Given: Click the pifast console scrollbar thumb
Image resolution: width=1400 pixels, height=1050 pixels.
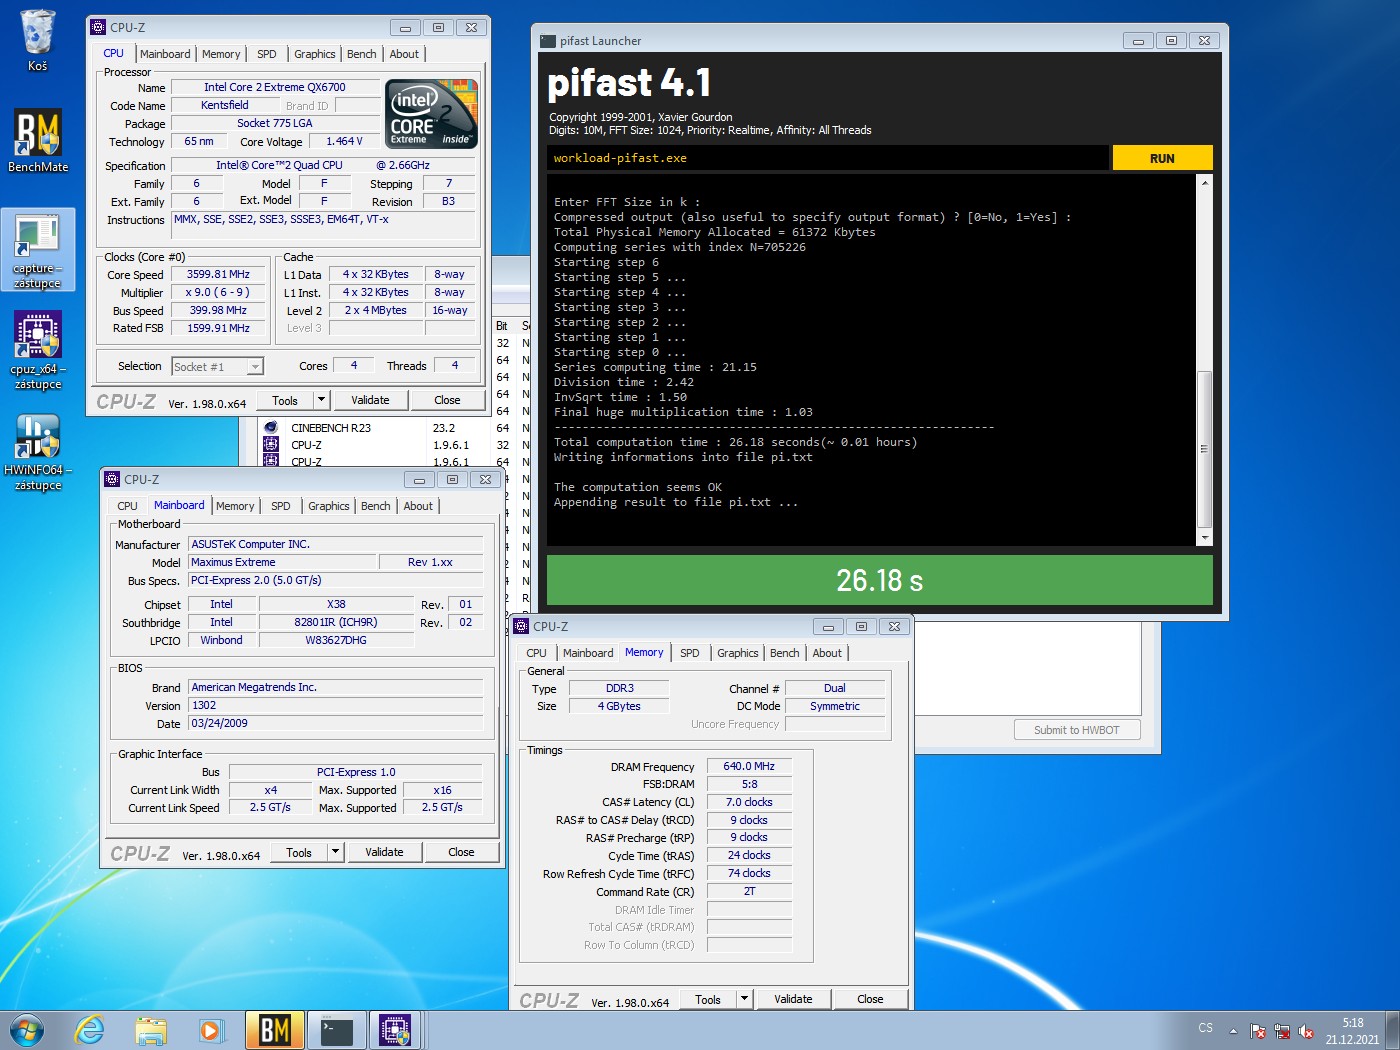Looking at the screenshot, I should (x=1204, y=448).
